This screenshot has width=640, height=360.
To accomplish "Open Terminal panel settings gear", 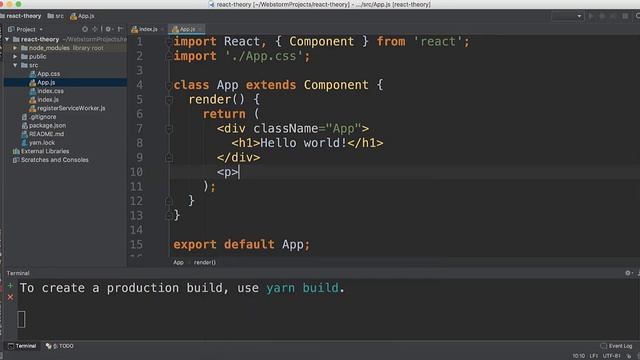I will 628,273.
